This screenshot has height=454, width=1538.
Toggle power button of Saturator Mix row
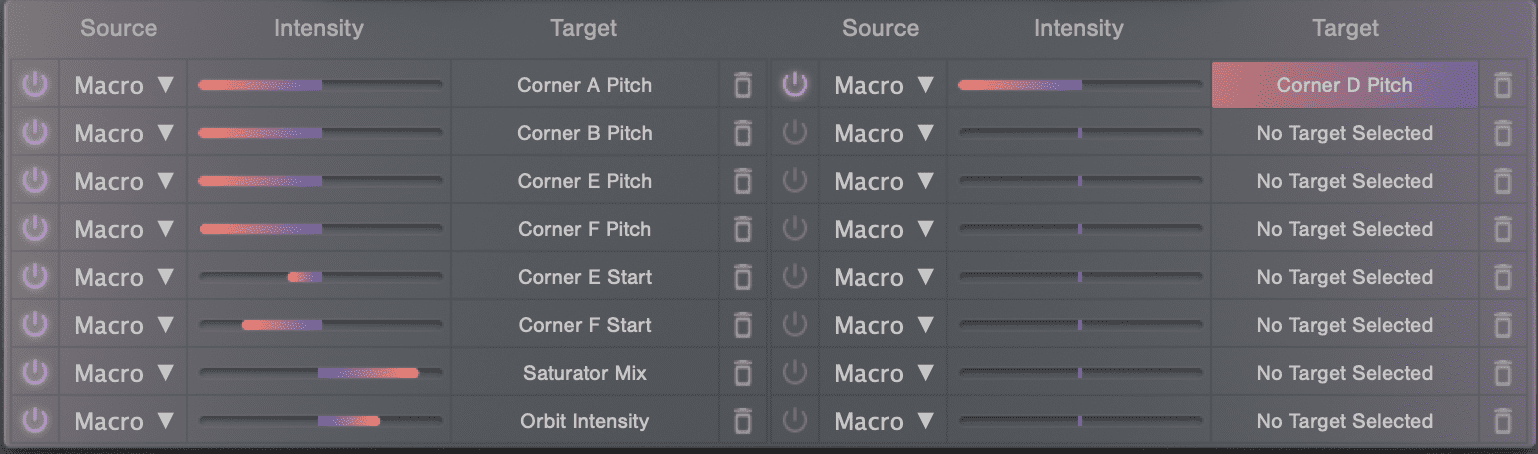tap(35, 373)
